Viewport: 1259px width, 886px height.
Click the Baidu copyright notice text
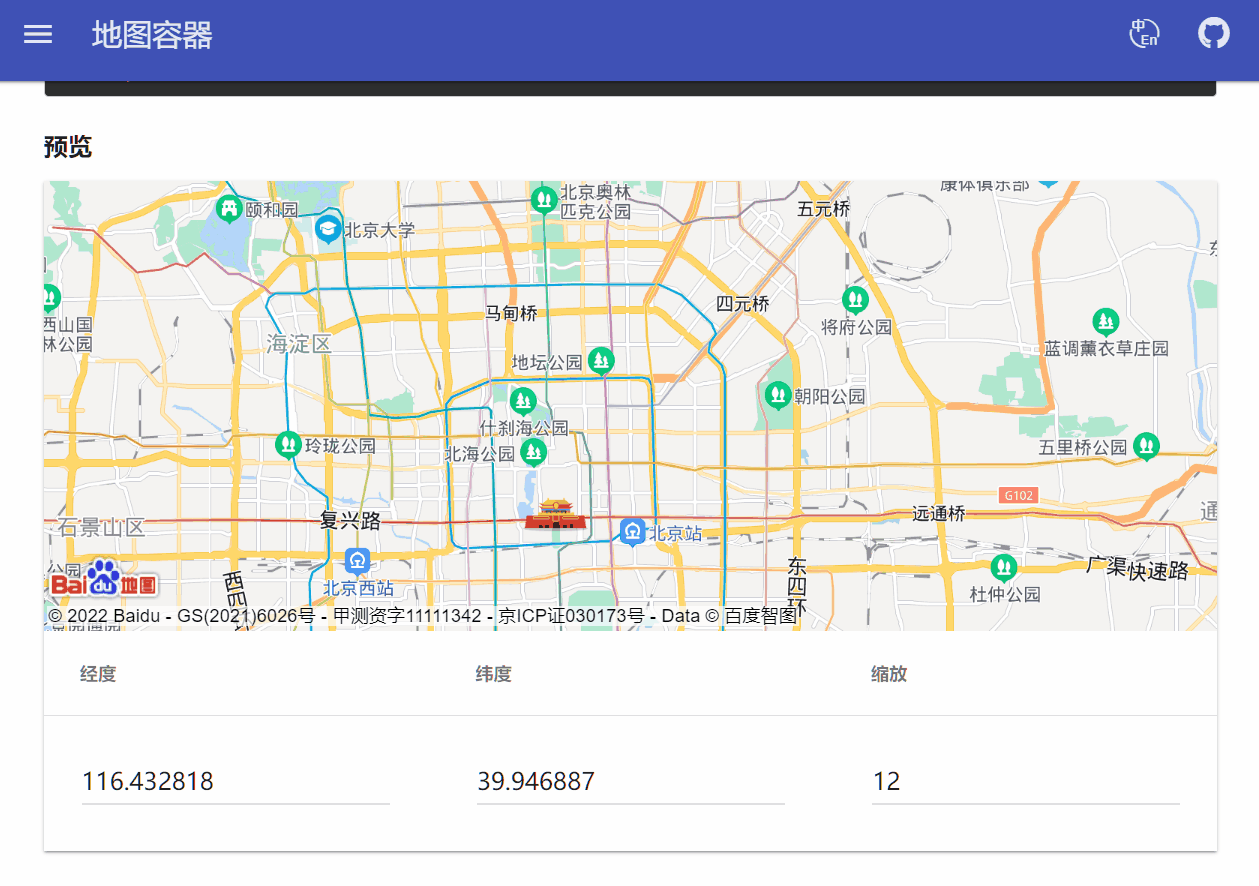422,616
